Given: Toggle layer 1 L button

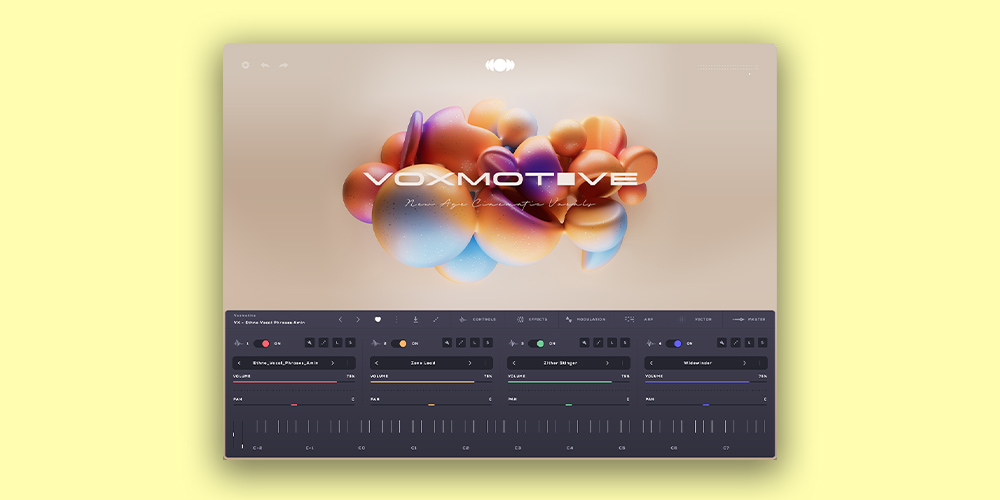Looking at the screenshot, I should click(x=337, y=342).
